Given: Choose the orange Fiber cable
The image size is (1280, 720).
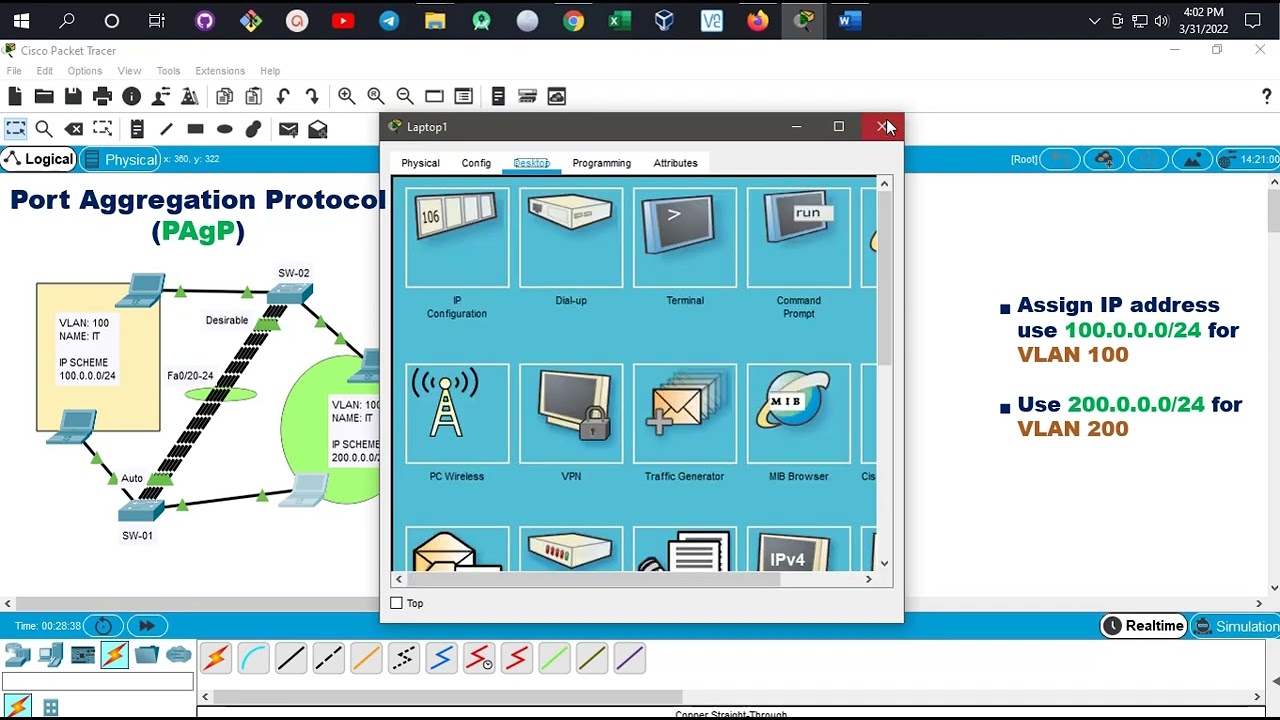Looking at the screenshot, I should click(366, 658).
